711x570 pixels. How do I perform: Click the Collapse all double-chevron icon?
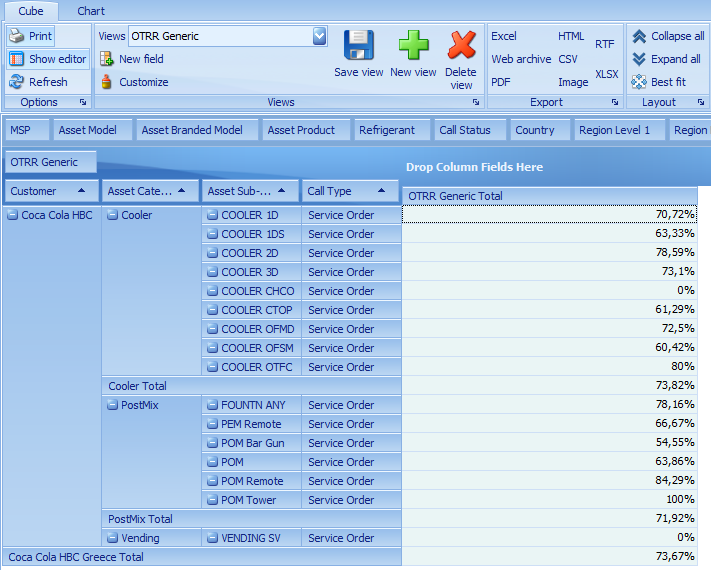click(639, 36)
